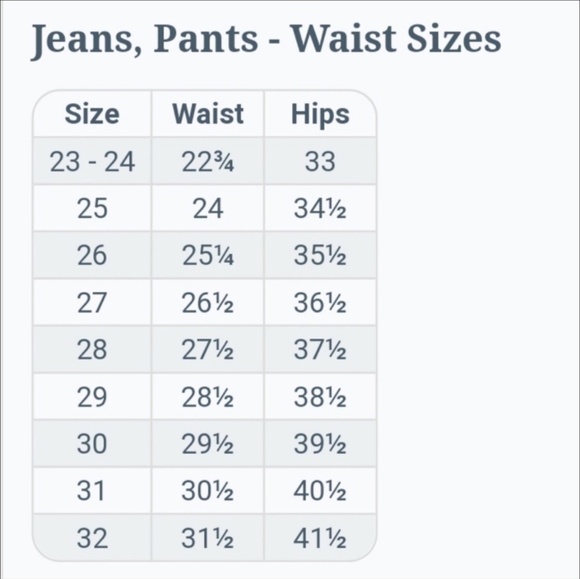This screenshot has width=580, height=579.
Task: Select size 28 row label
Action: tap(92, 349)
